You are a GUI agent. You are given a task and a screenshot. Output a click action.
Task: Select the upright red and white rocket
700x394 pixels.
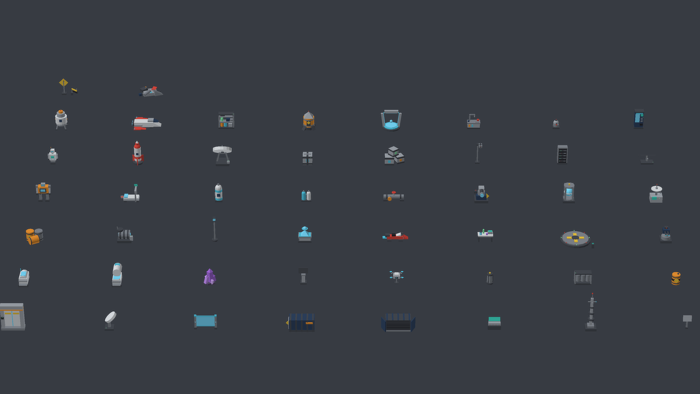coord(138,153)
